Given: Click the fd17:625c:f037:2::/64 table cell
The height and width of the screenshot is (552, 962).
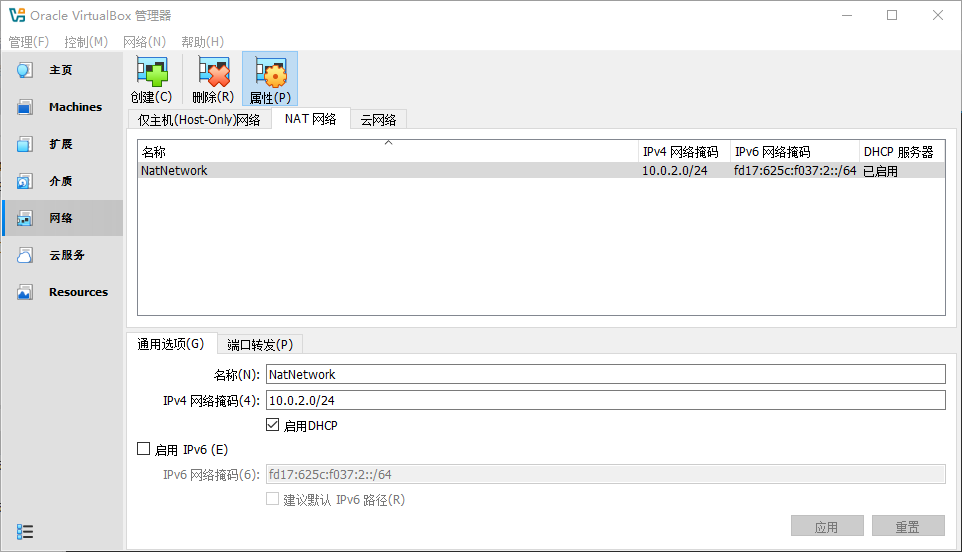Looking at the screenshot, I should 795,171.
